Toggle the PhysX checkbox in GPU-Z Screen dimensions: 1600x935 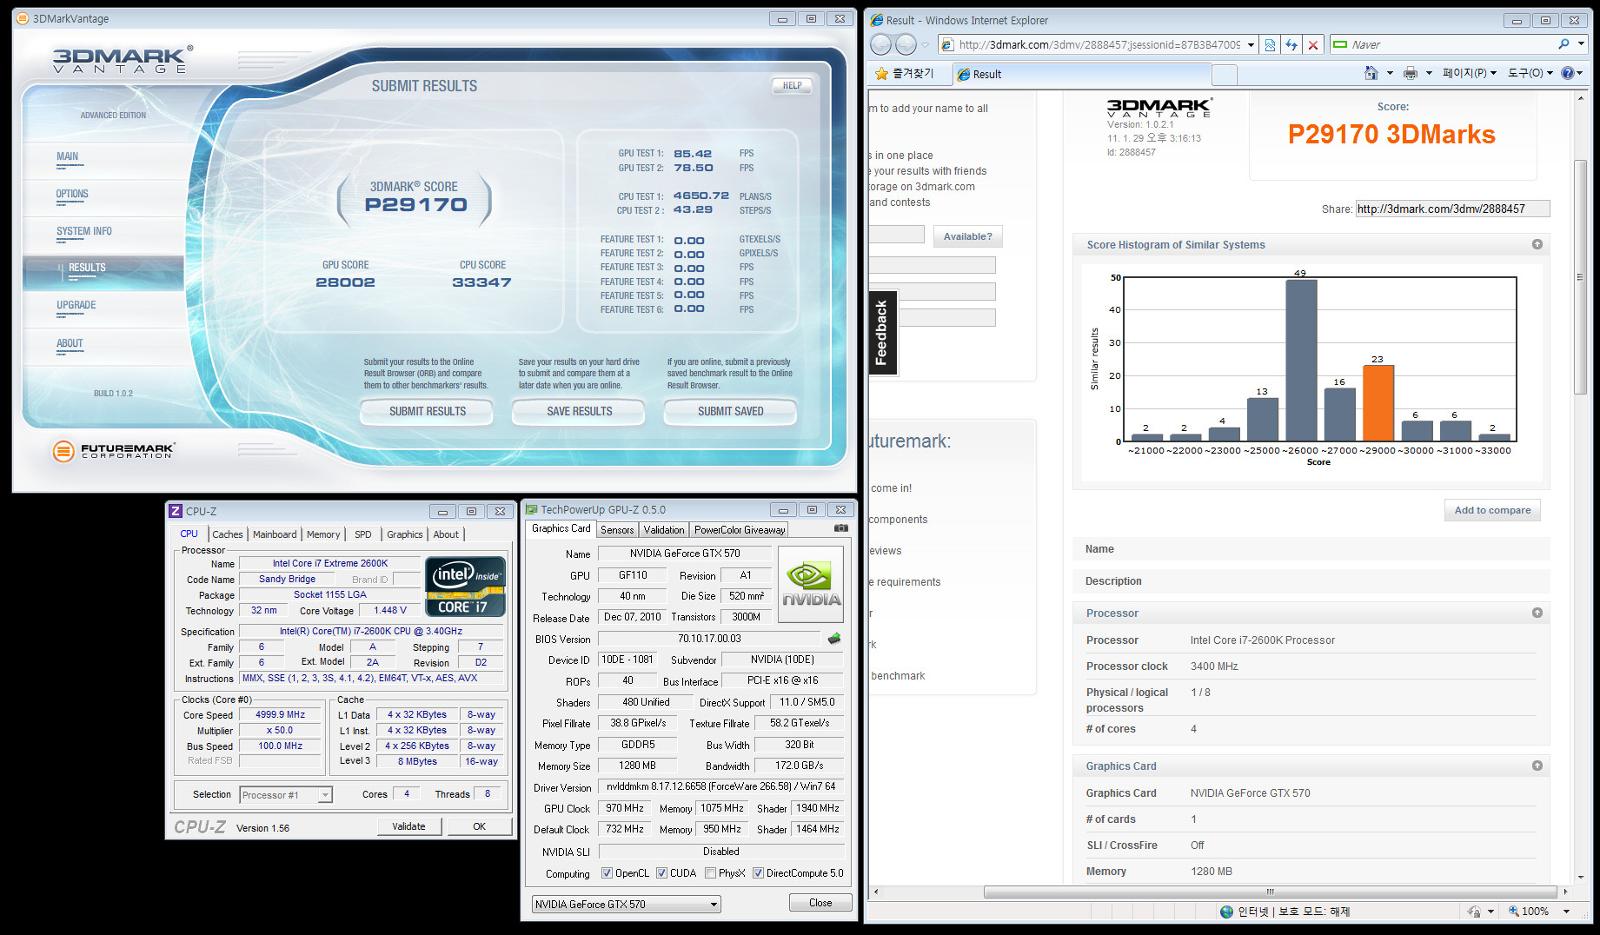pyautogui.click(x=710, y=873)
